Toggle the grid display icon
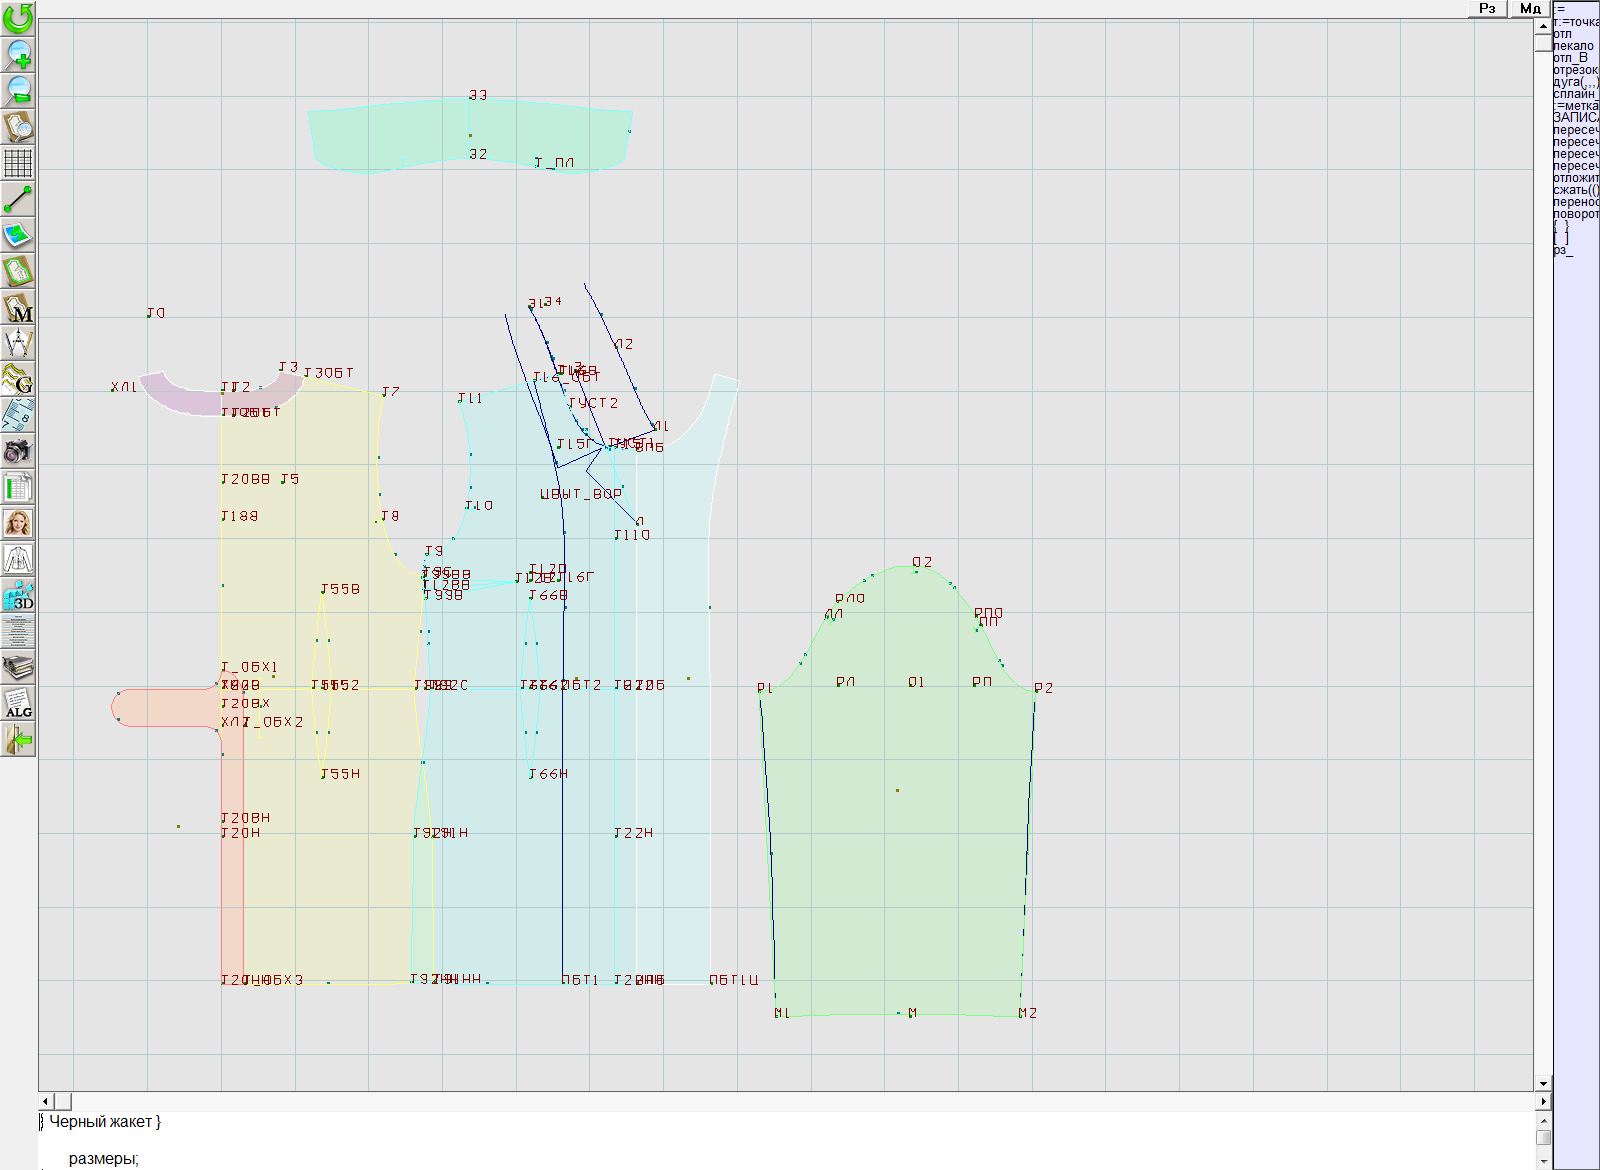The width and height of the screenshot is (1600, 1170). (18, 163)
